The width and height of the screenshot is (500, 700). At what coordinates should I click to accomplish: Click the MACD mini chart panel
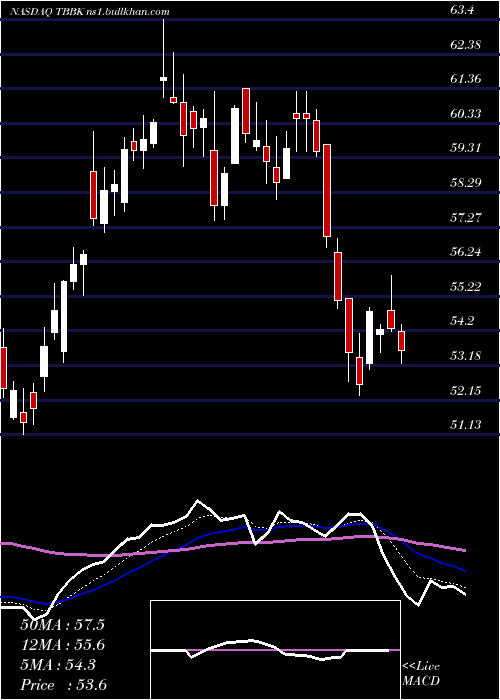pos(275,650)
